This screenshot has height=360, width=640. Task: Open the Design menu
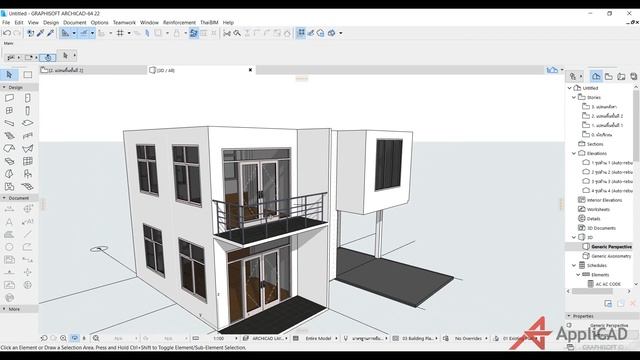[51, 22]
